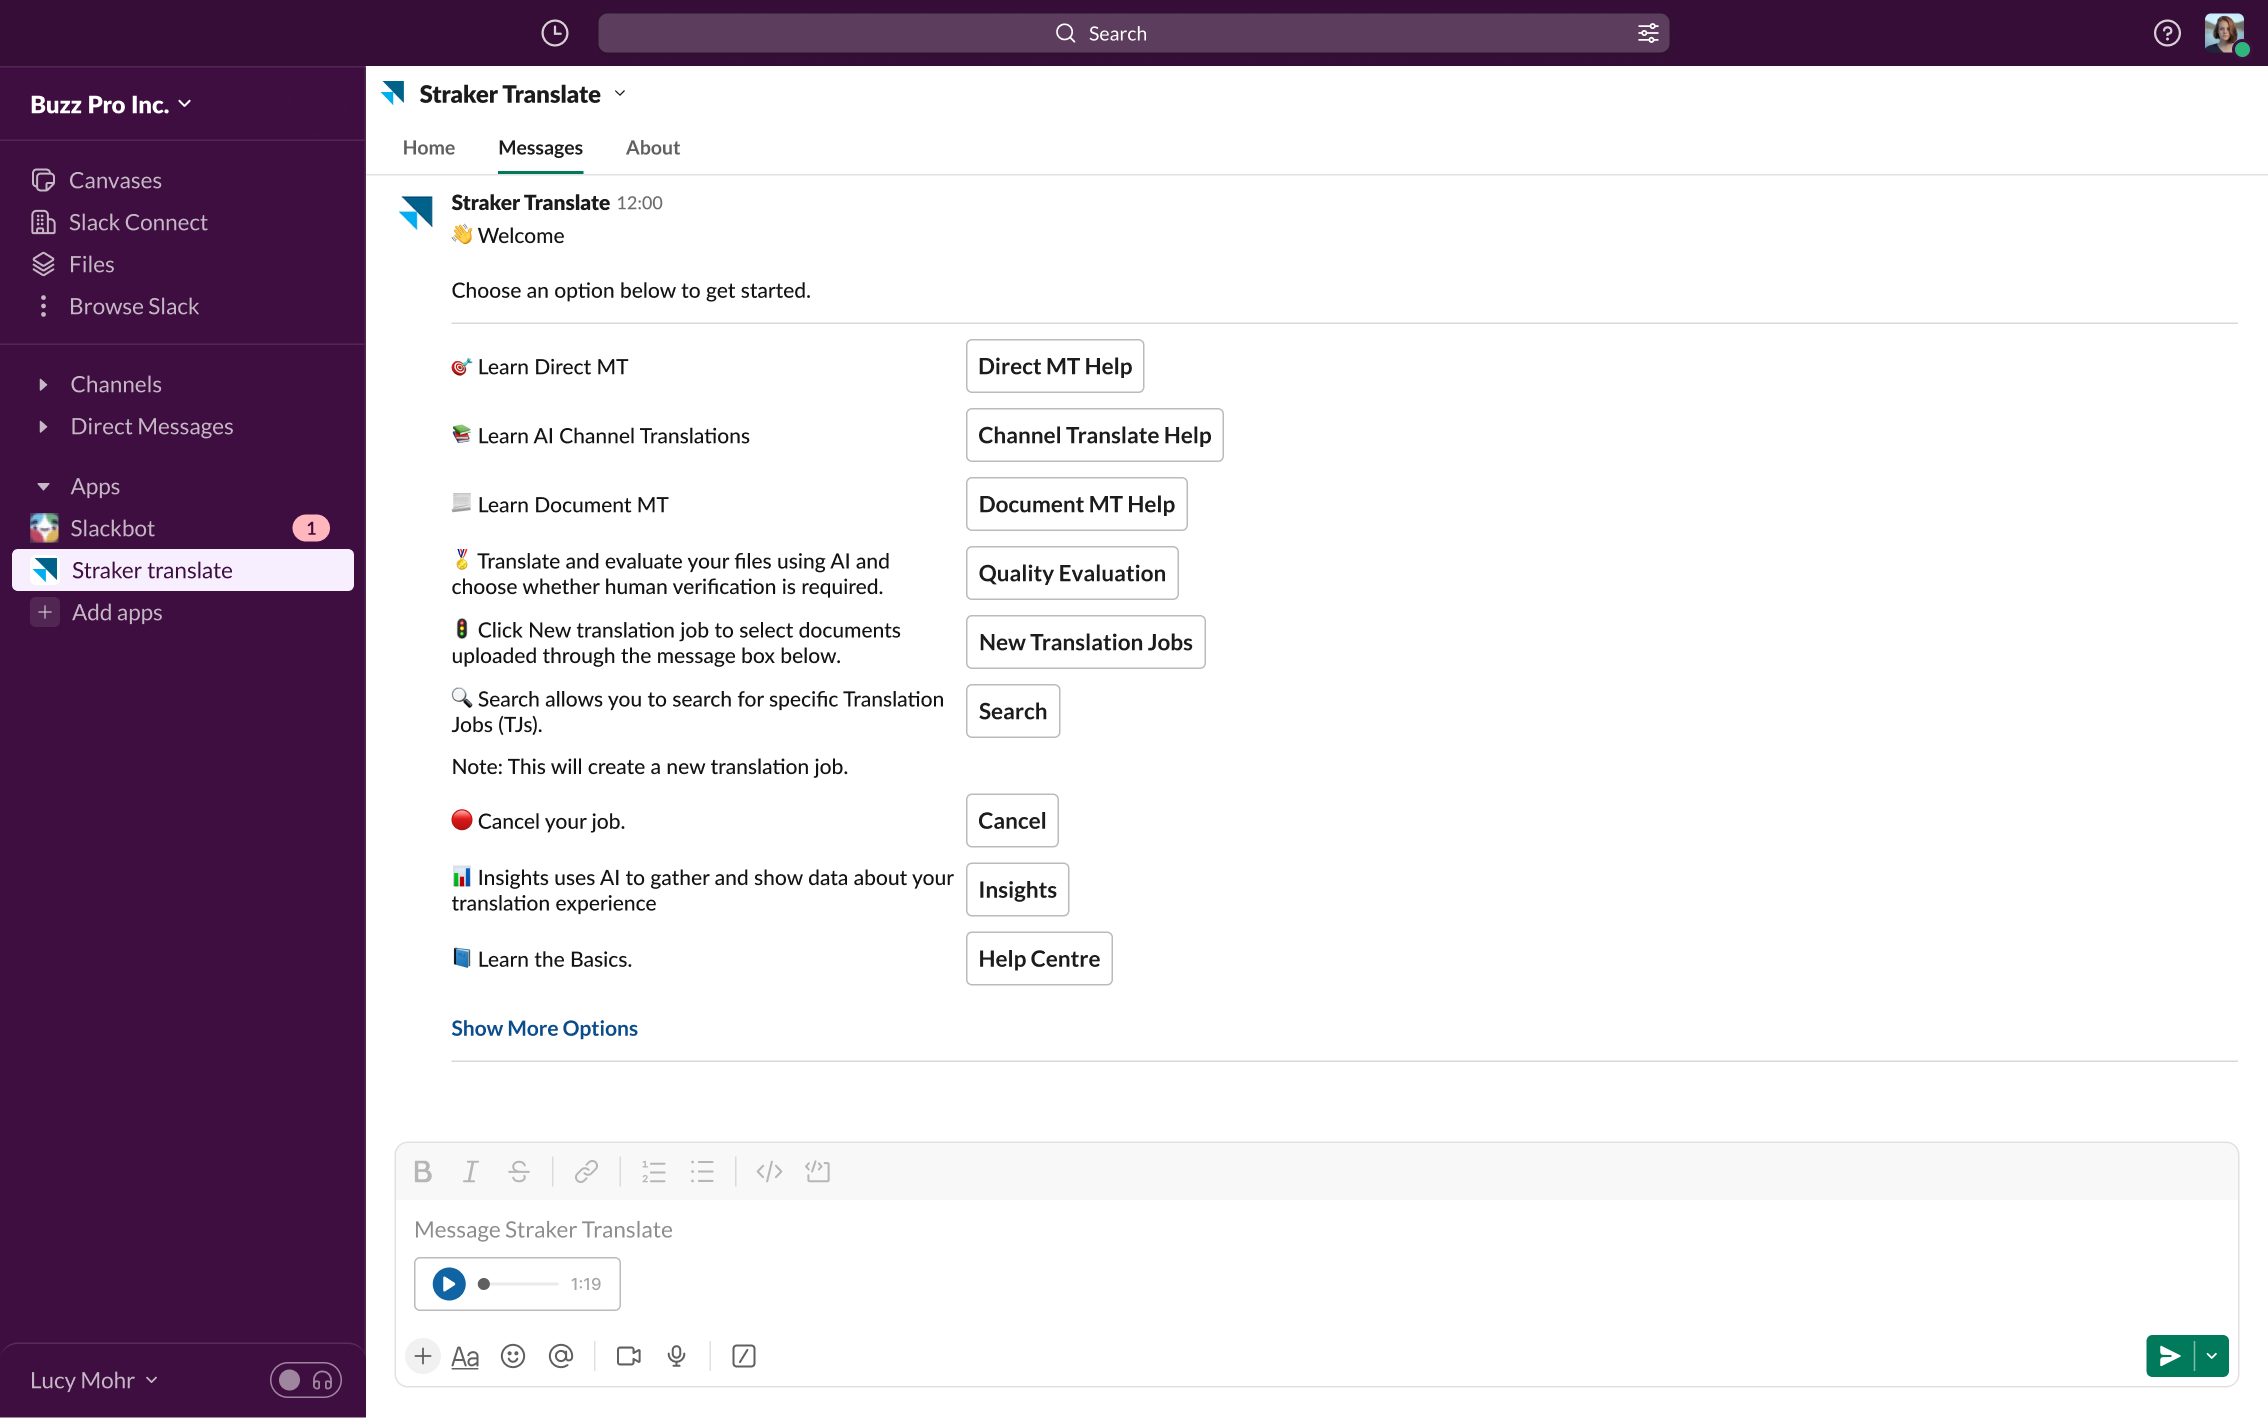The image size is (2268, 1418).
Task: Insert a code block
Action: click(818, 1171)
